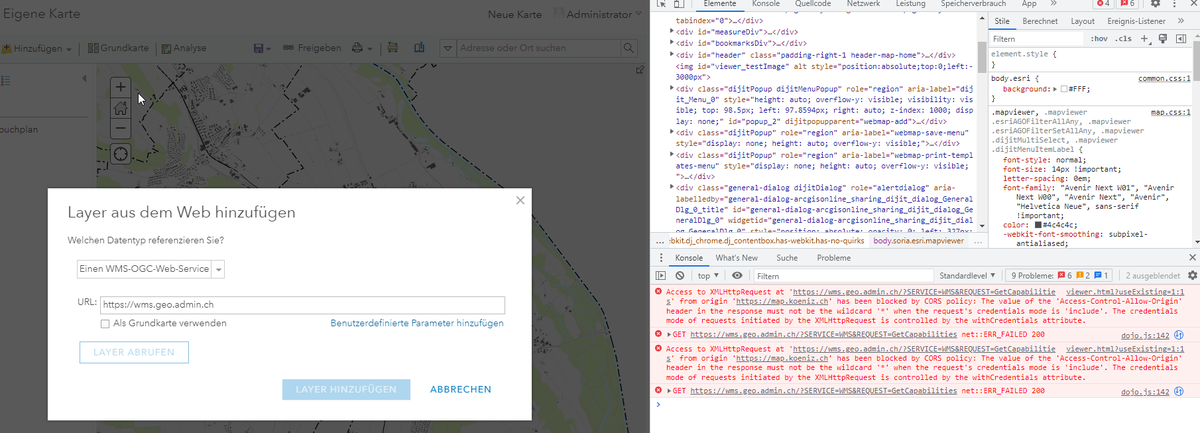The image size is (1200, 433).
Task: Clear the console with the ban icon
Action: (x=679, y=275)
